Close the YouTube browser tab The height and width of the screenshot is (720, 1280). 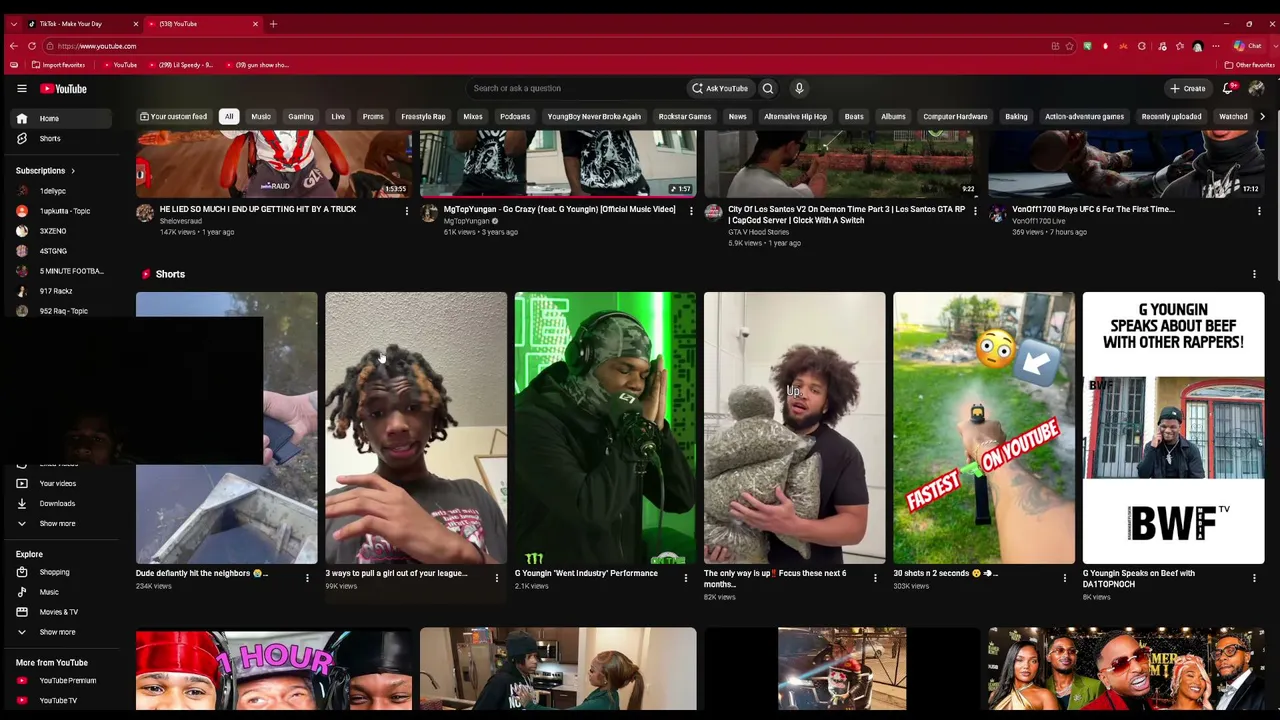255,24
